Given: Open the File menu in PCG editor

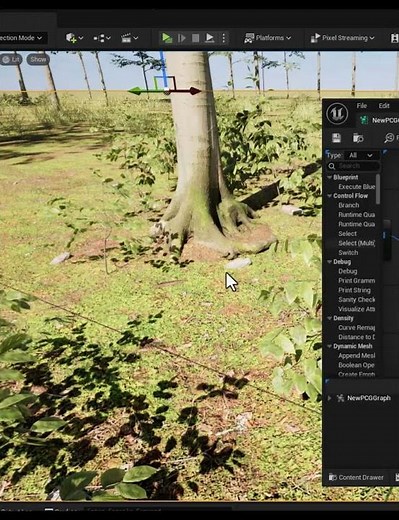Looking at the screenshot, I should coord(362,106).
